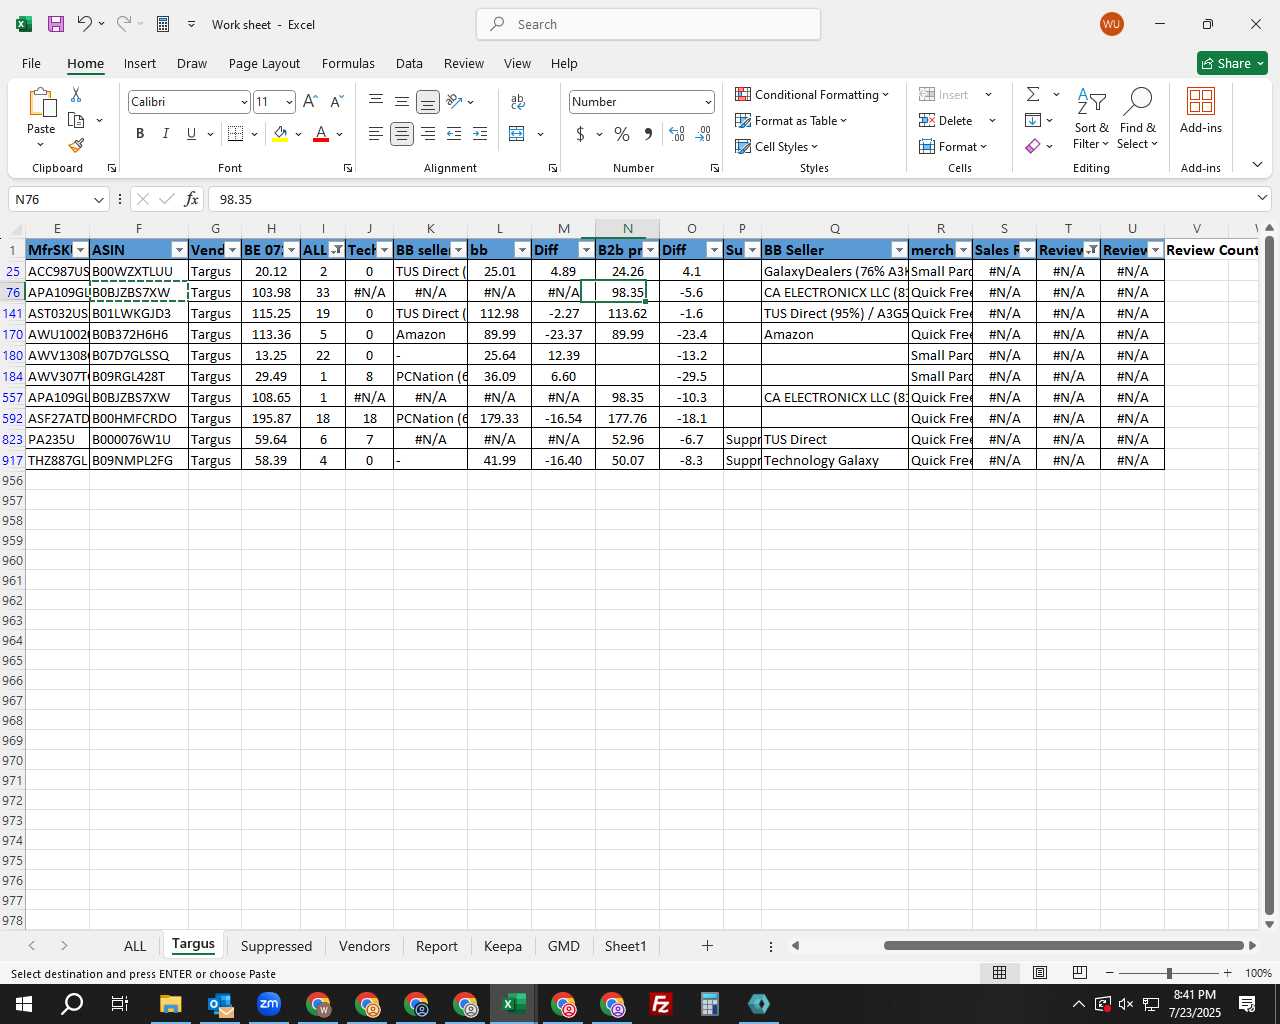The image size is (1280, 1024).
Task: Open the ASIN column filter dropdown
Action: 179,250
